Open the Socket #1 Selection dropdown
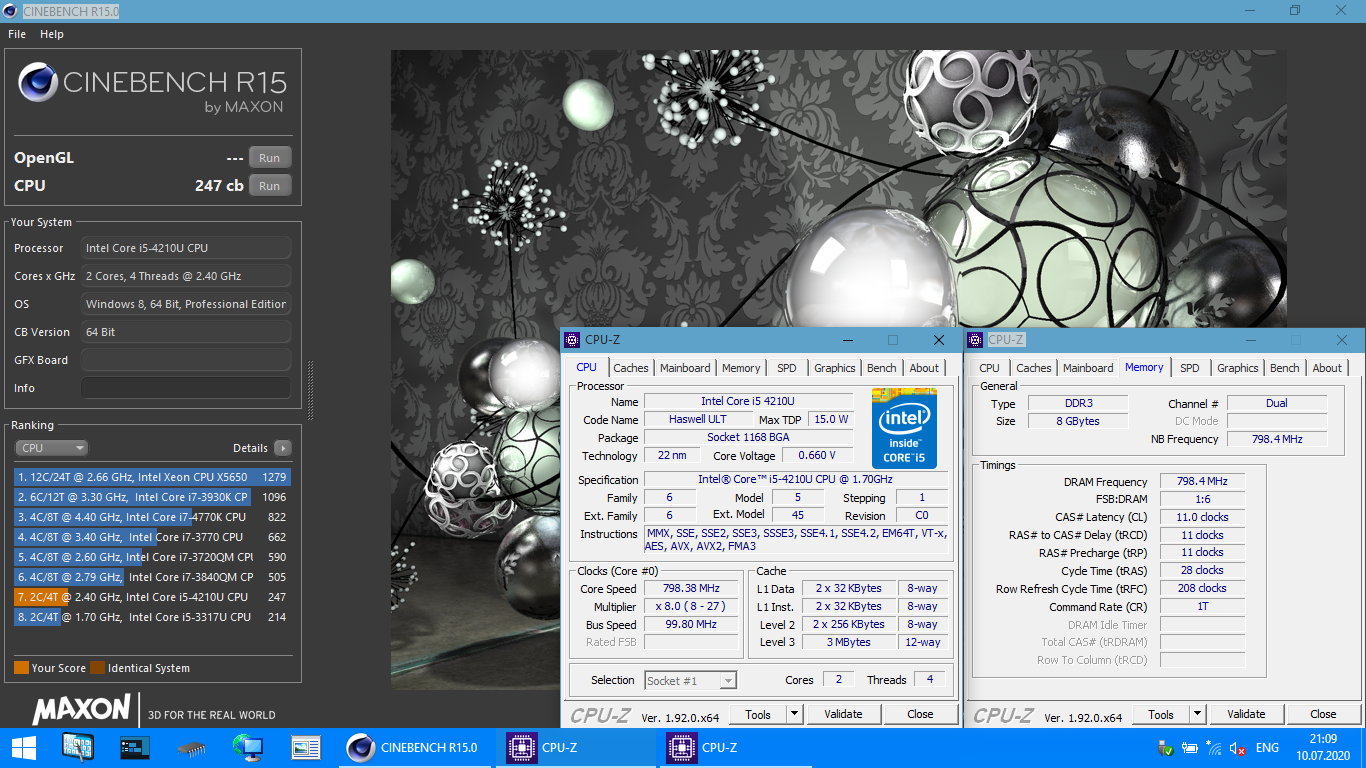The height and width of the screenshot is (768, 1366). pos(690,680)
